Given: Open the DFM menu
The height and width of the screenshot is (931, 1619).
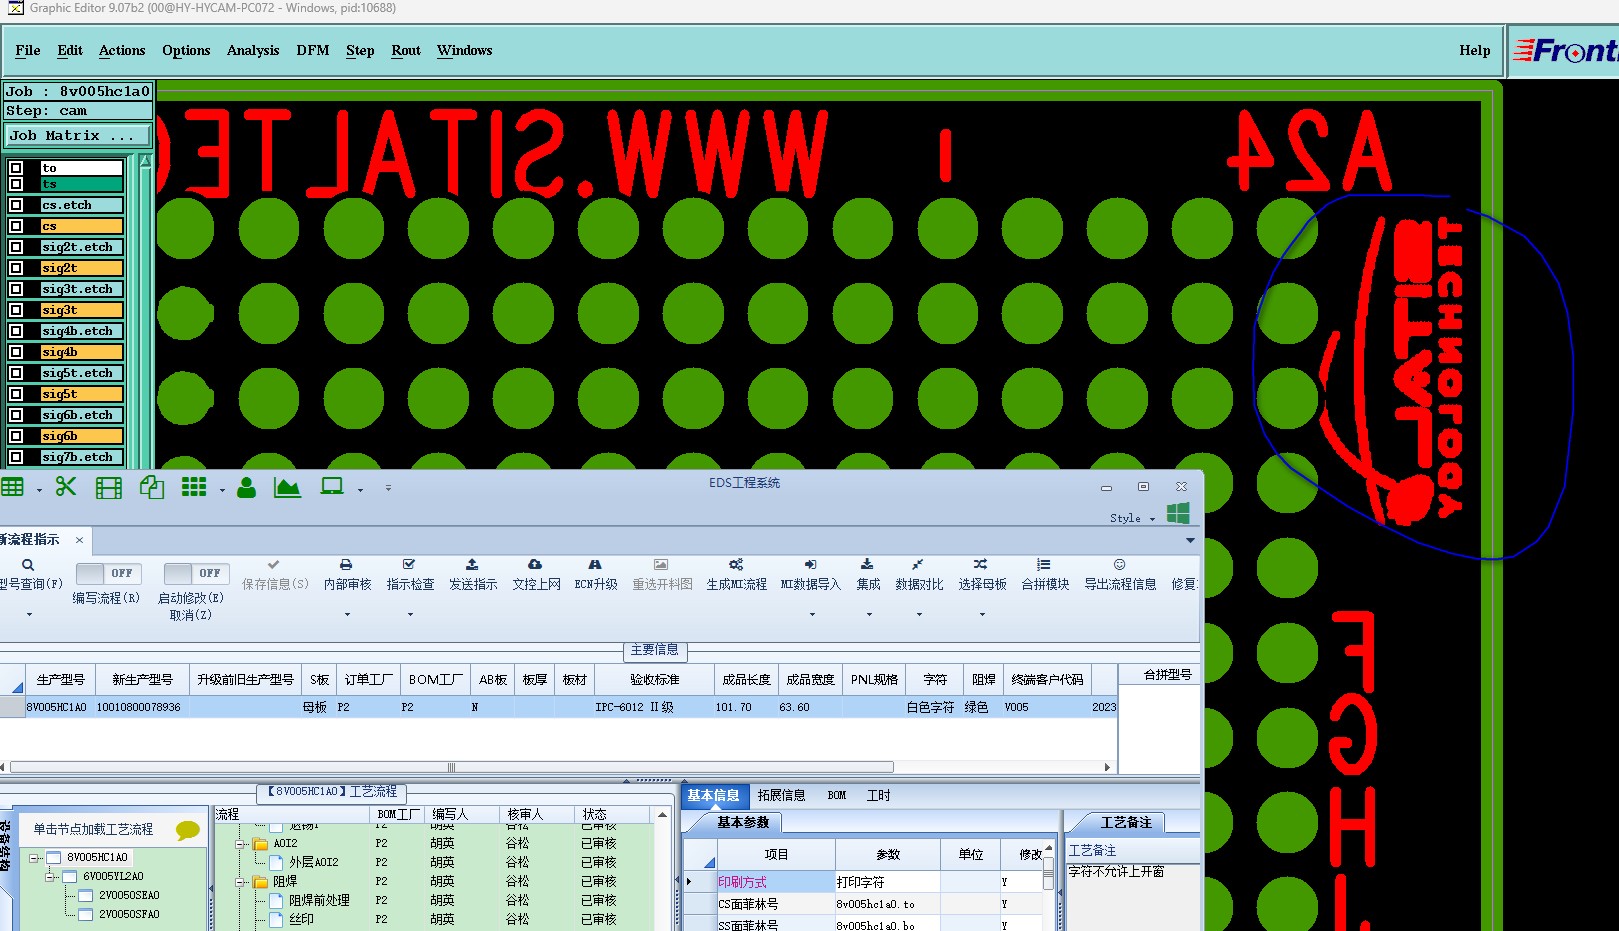Looking at the screenshot, I should 313,50.
